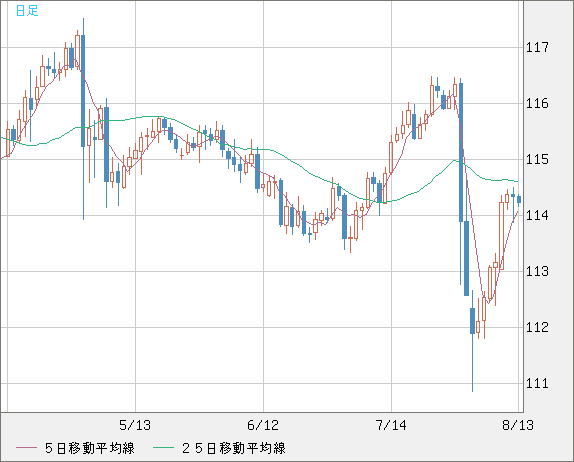Click the 111 price axis label
Viewport: 574px width, 462px height.
[537, 384]
